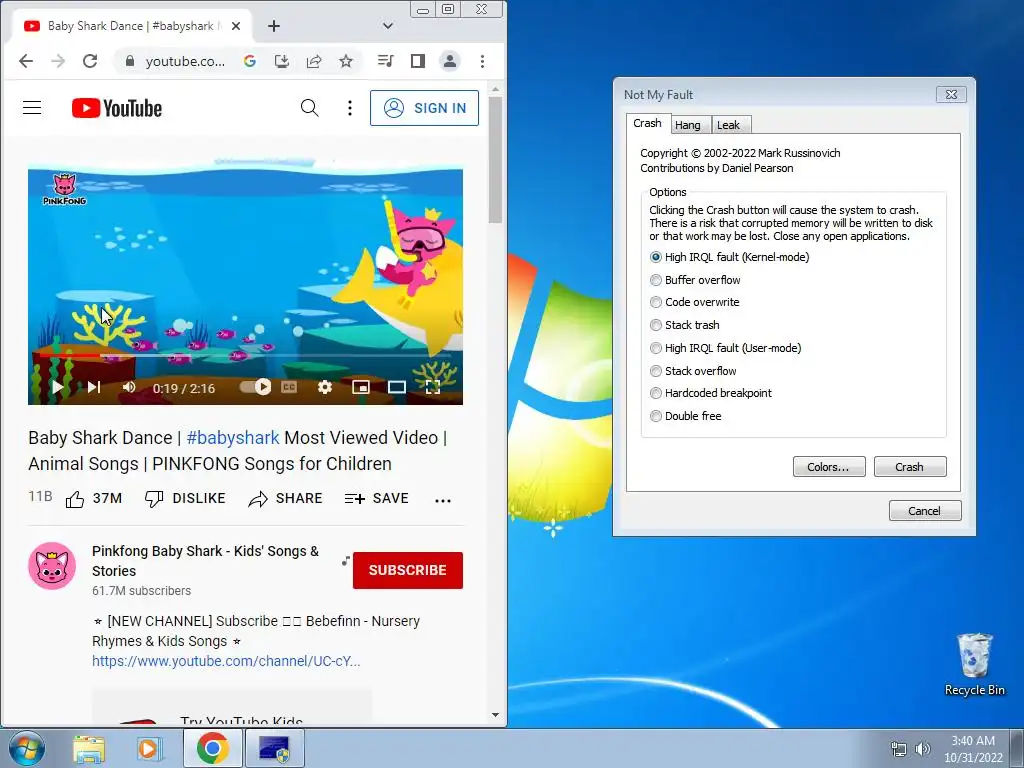Screen dimensions: 1024x768
Task: Open the youtube.com/channel link in description
Action: tap(226, 661)
